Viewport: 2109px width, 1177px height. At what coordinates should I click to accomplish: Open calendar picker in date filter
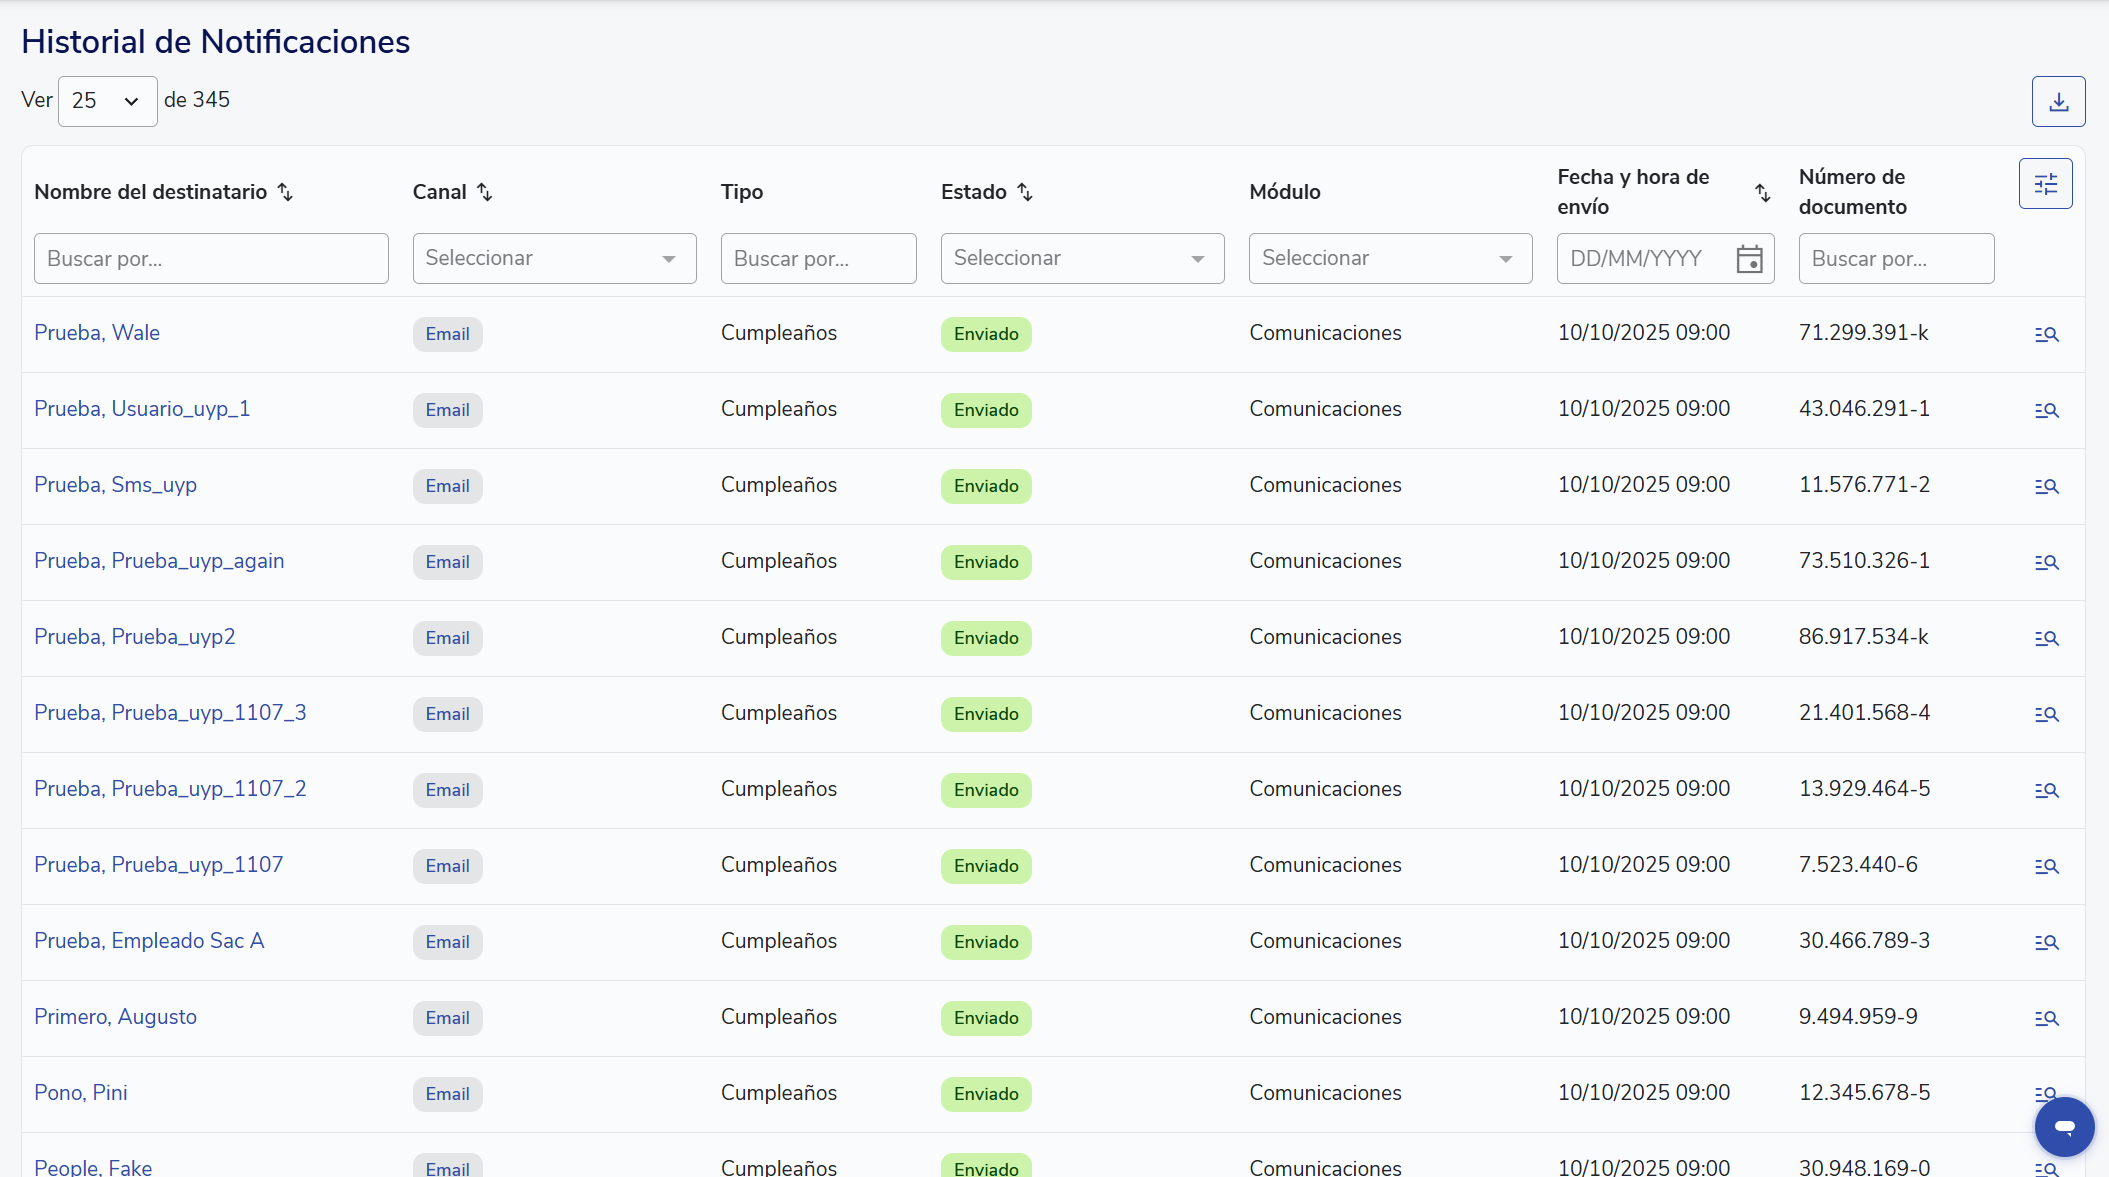click(x=1749, y=259)
